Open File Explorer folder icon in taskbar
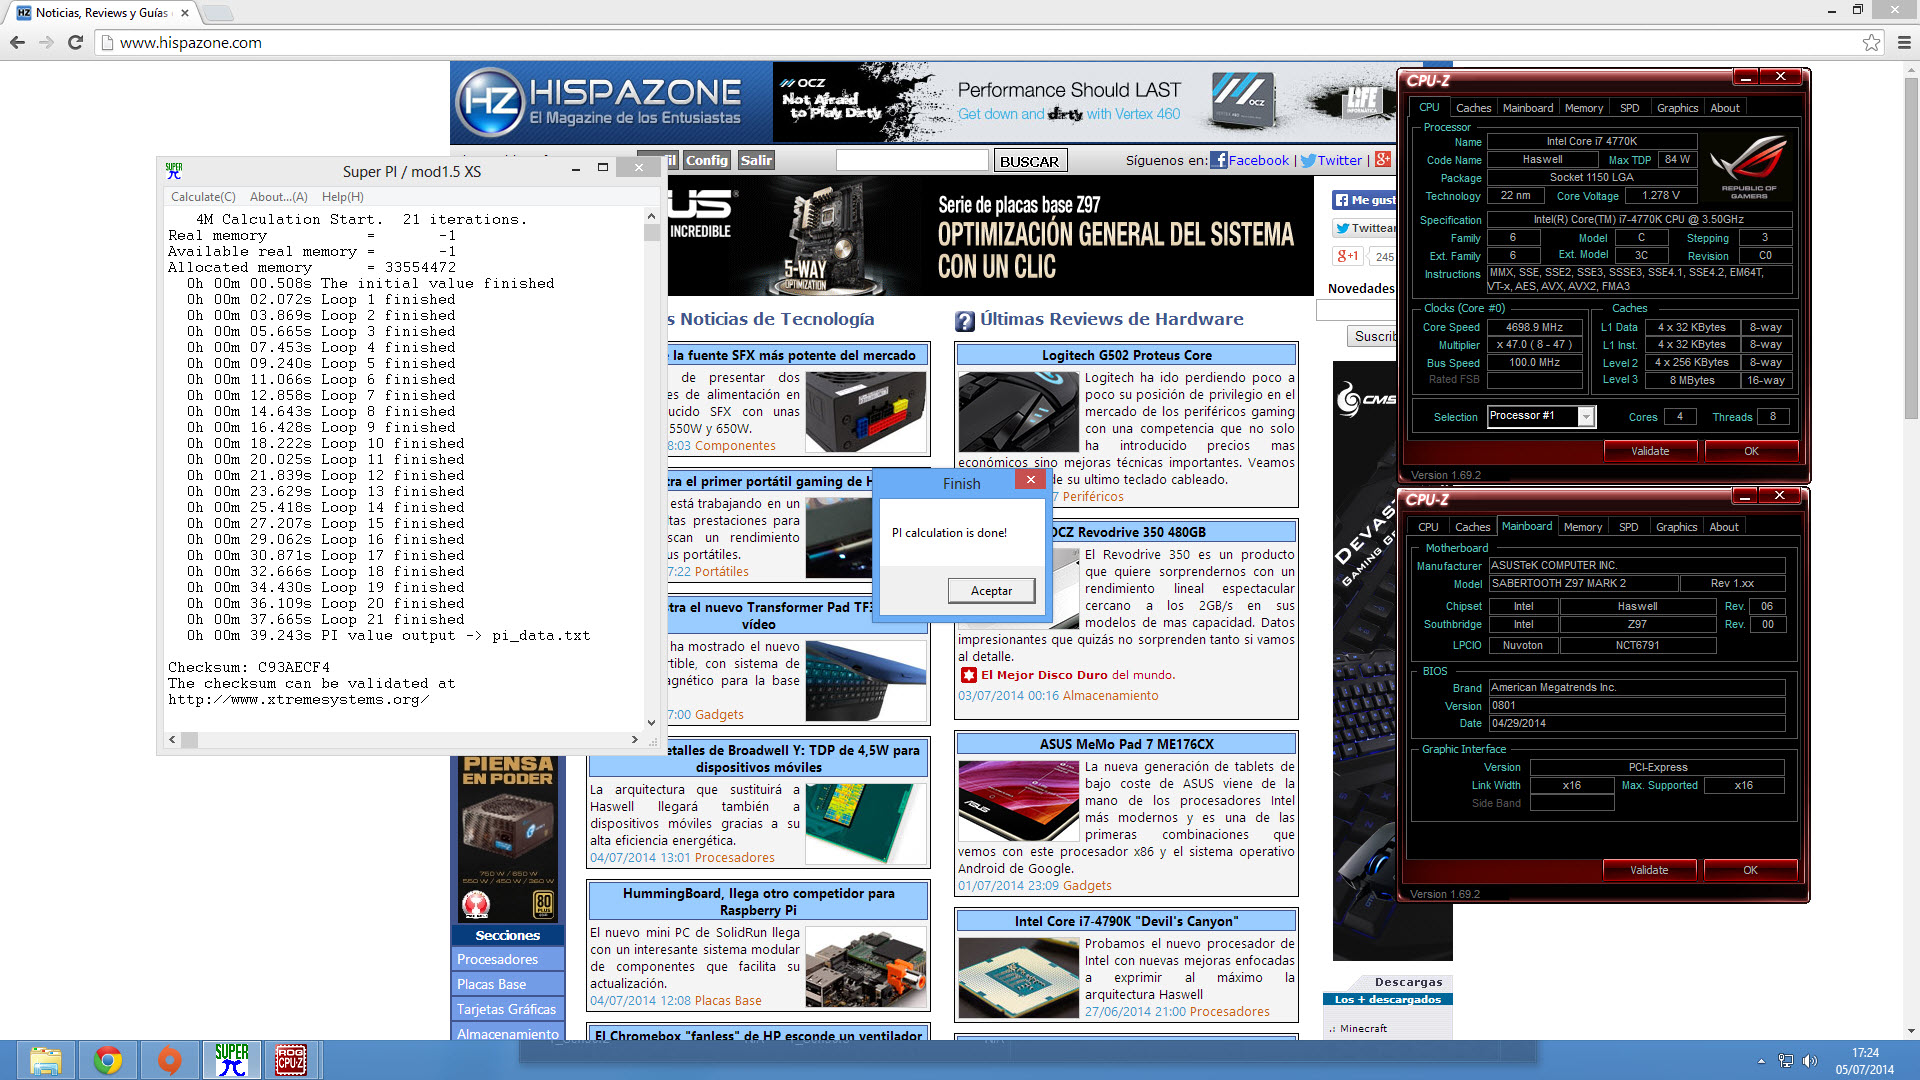The height and width of the screenshot is (1080, 1920). click(x=46, y=1059)
